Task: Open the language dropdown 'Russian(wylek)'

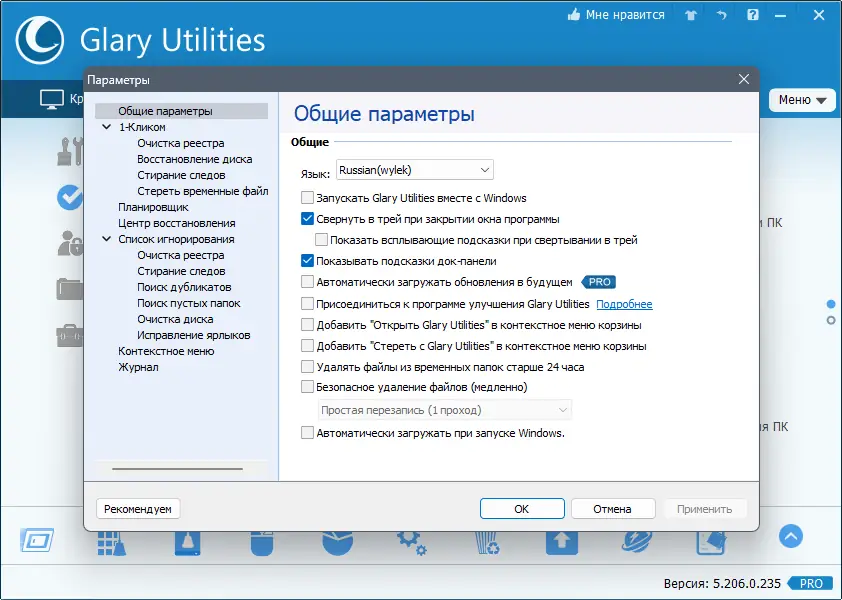Action: [x=415, y=170]
